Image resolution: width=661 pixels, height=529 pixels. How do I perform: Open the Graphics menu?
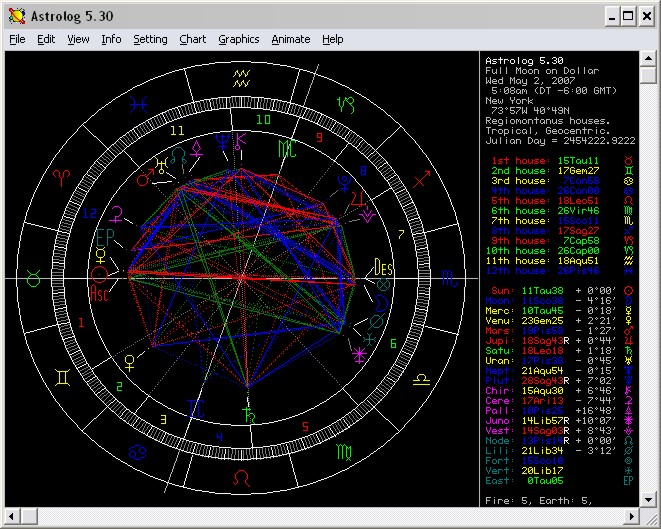238,39
